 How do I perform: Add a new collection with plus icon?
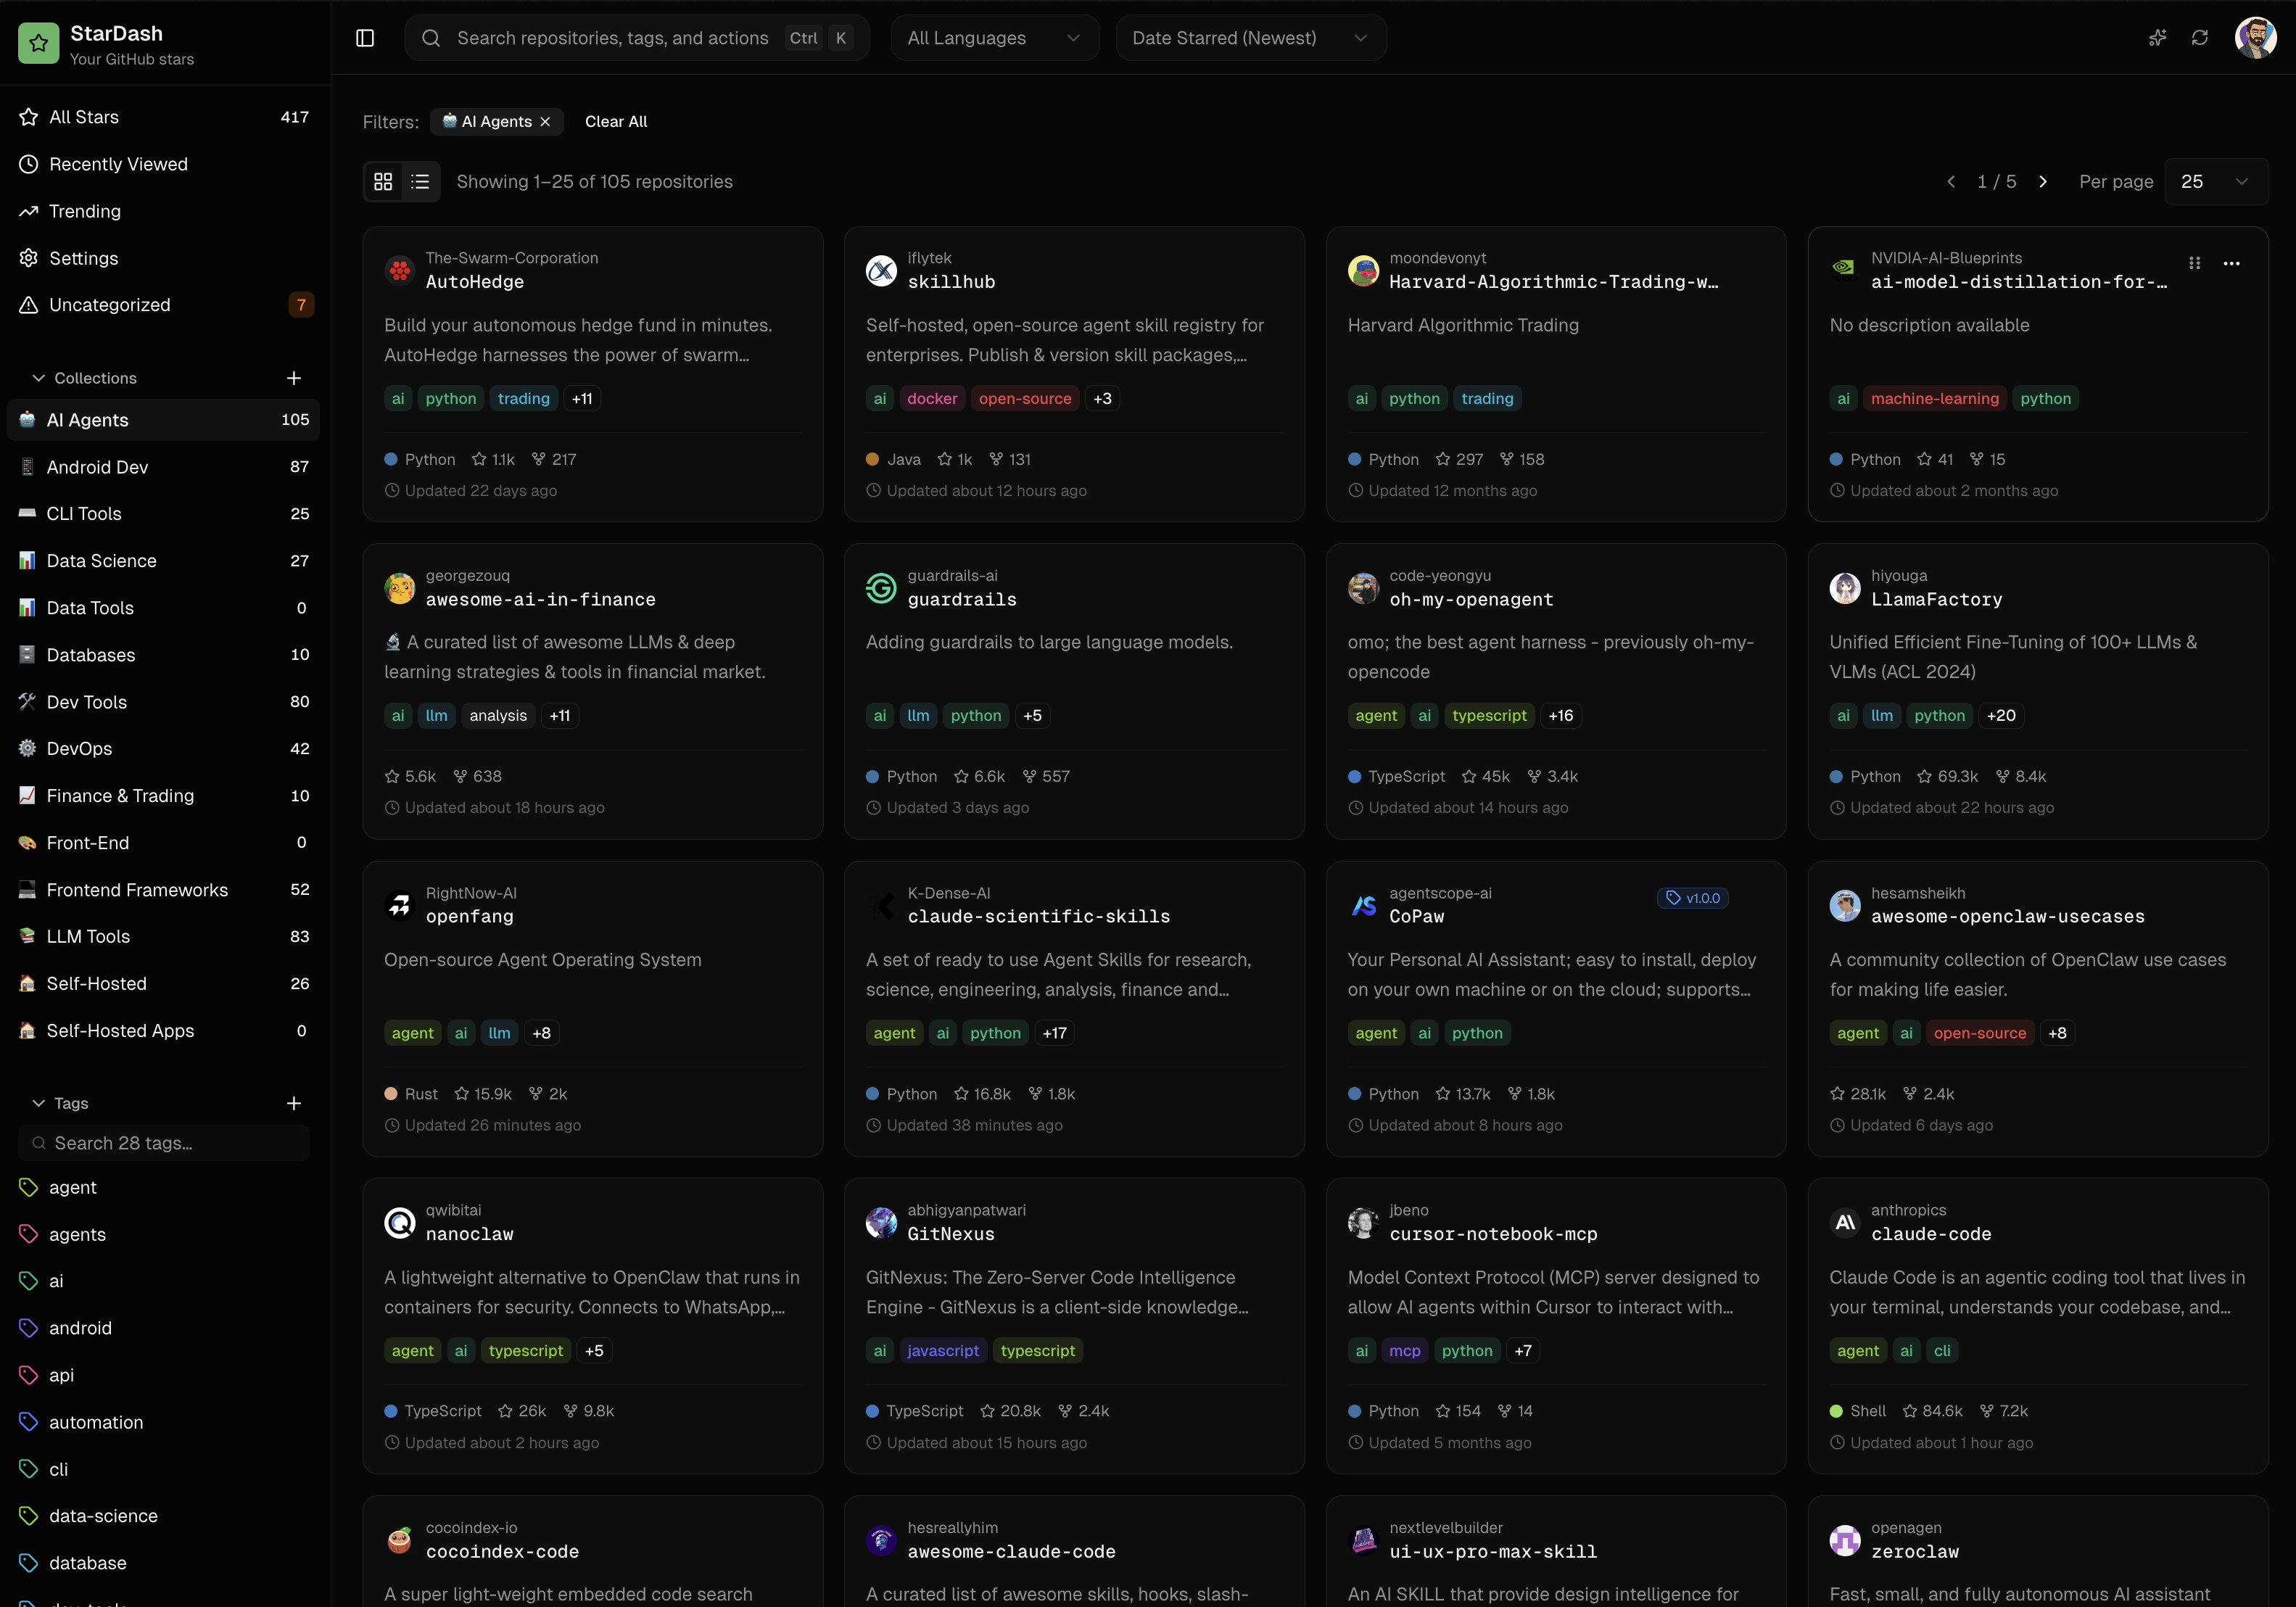pyautogui.click(x=294, y=378)
